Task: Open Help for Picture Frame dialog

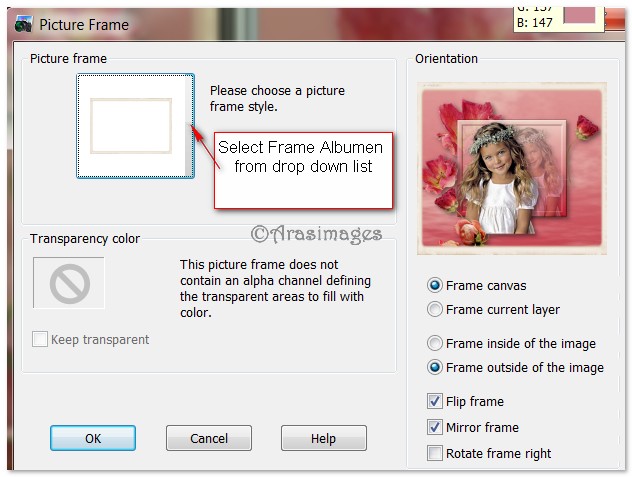Action: tap(323, 438)
